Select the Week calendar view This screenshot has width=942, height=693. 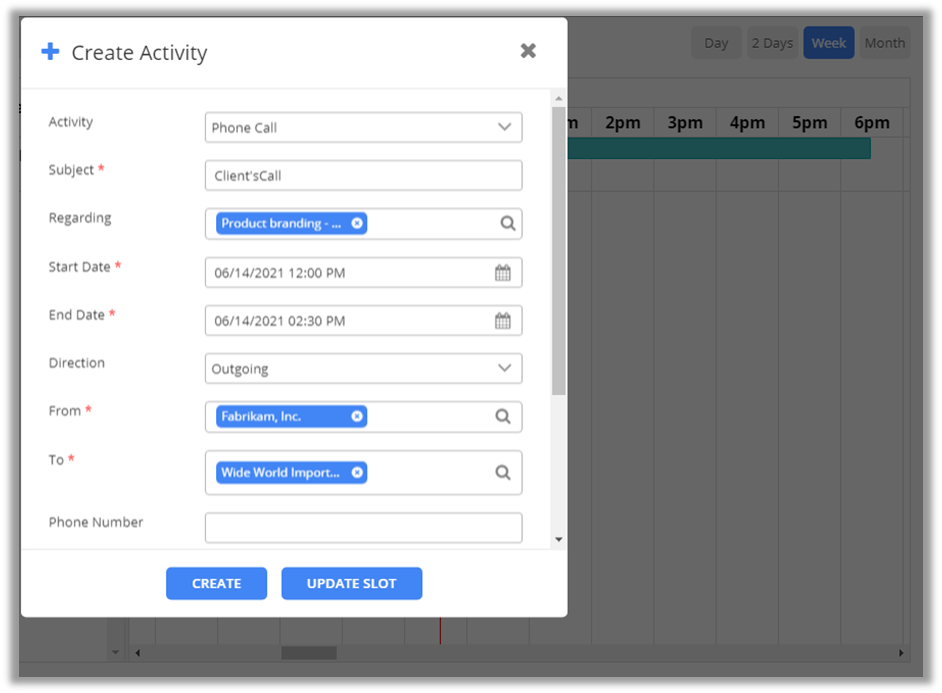click(828, 43)
